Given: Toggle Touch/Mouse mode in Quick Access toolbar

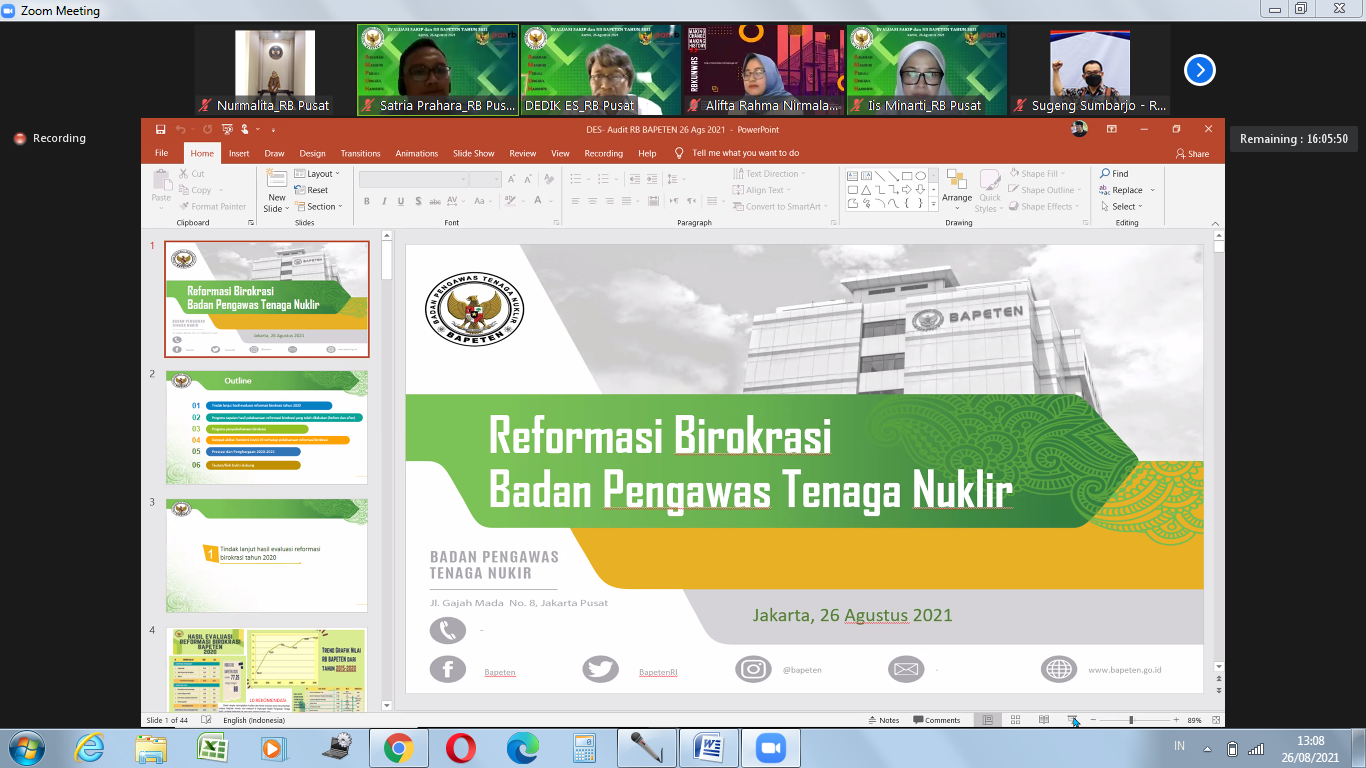Looking at the screenshot, I should pyautogui.click(x=244, y=129).
